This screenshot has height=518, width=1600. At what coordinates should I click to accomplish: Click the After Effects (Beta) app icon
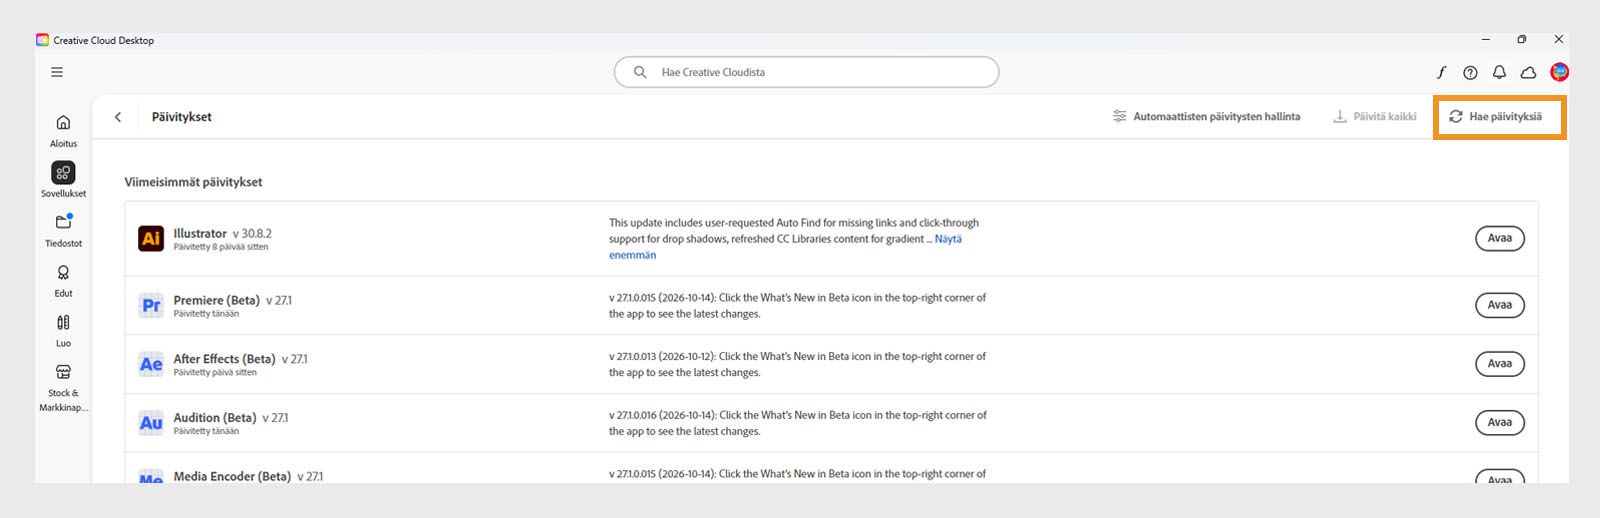pyautogui.click(x=151, y=364)
